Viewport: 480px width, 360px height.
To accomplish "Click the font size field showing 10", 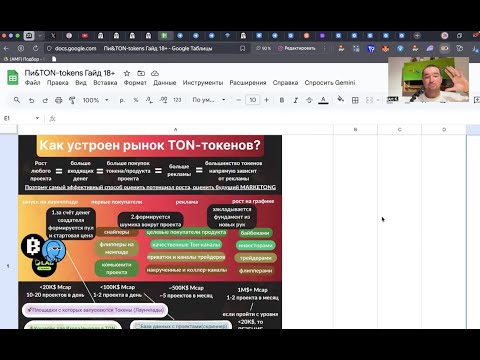I will point(253,100).
